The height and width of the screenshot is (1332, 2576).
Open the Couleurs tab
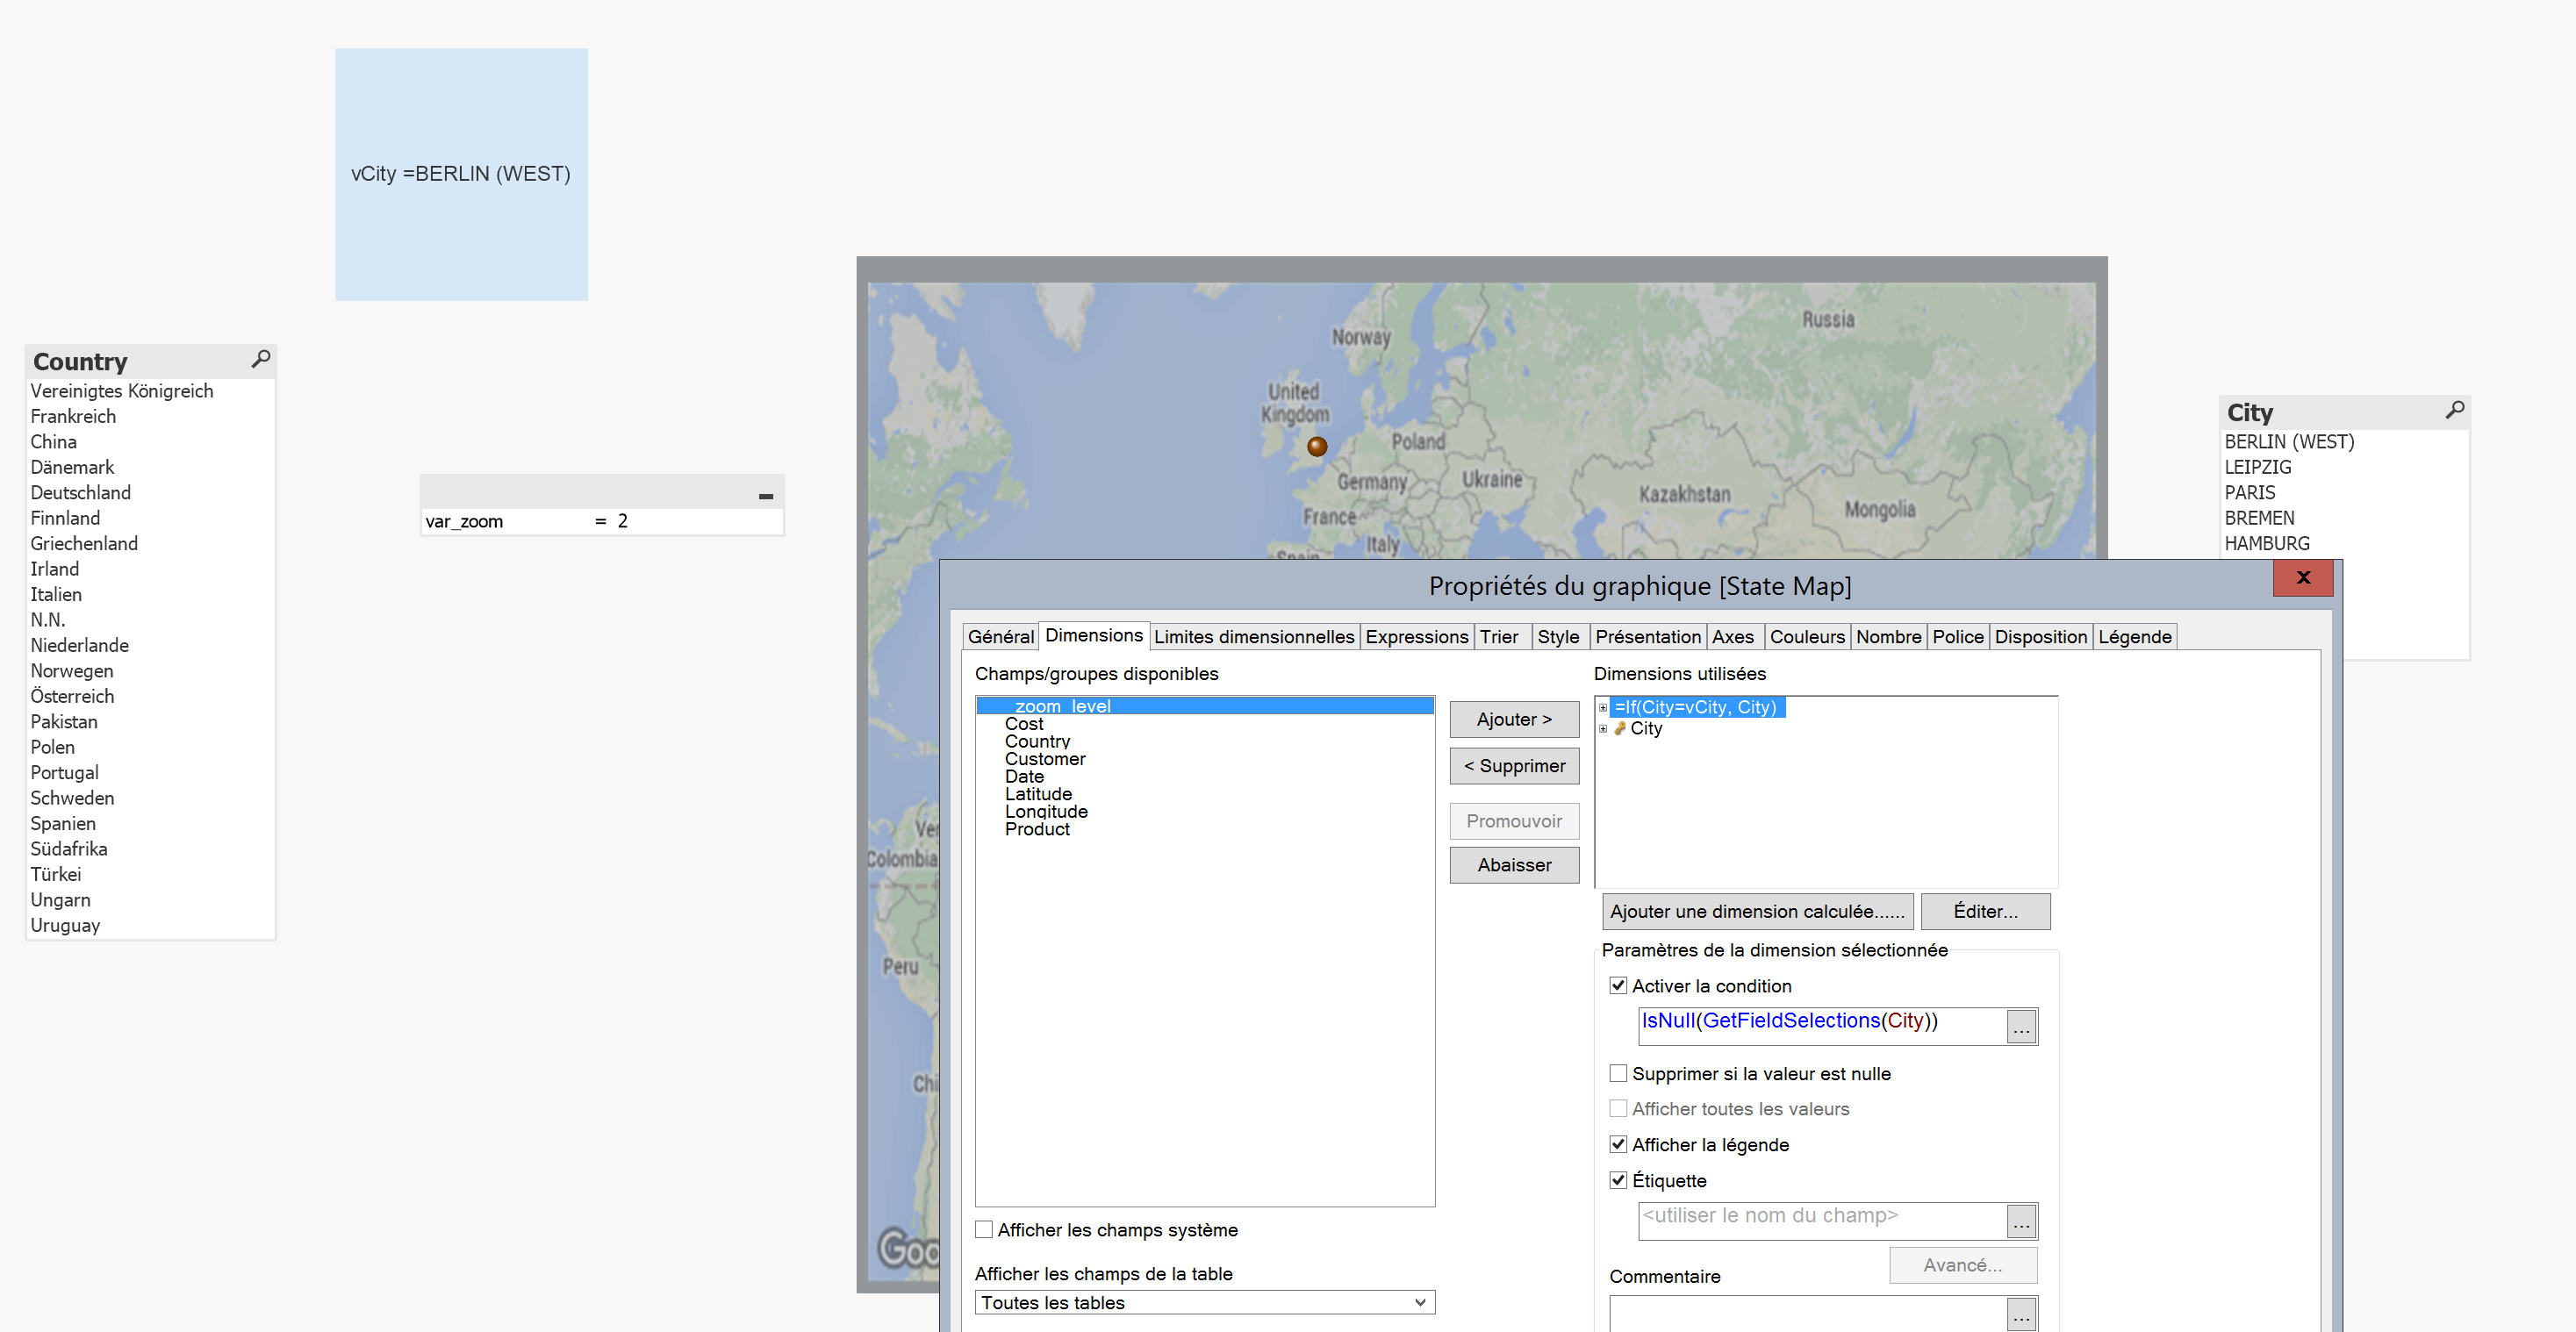pyautogui.click(x=1806, y=636)
